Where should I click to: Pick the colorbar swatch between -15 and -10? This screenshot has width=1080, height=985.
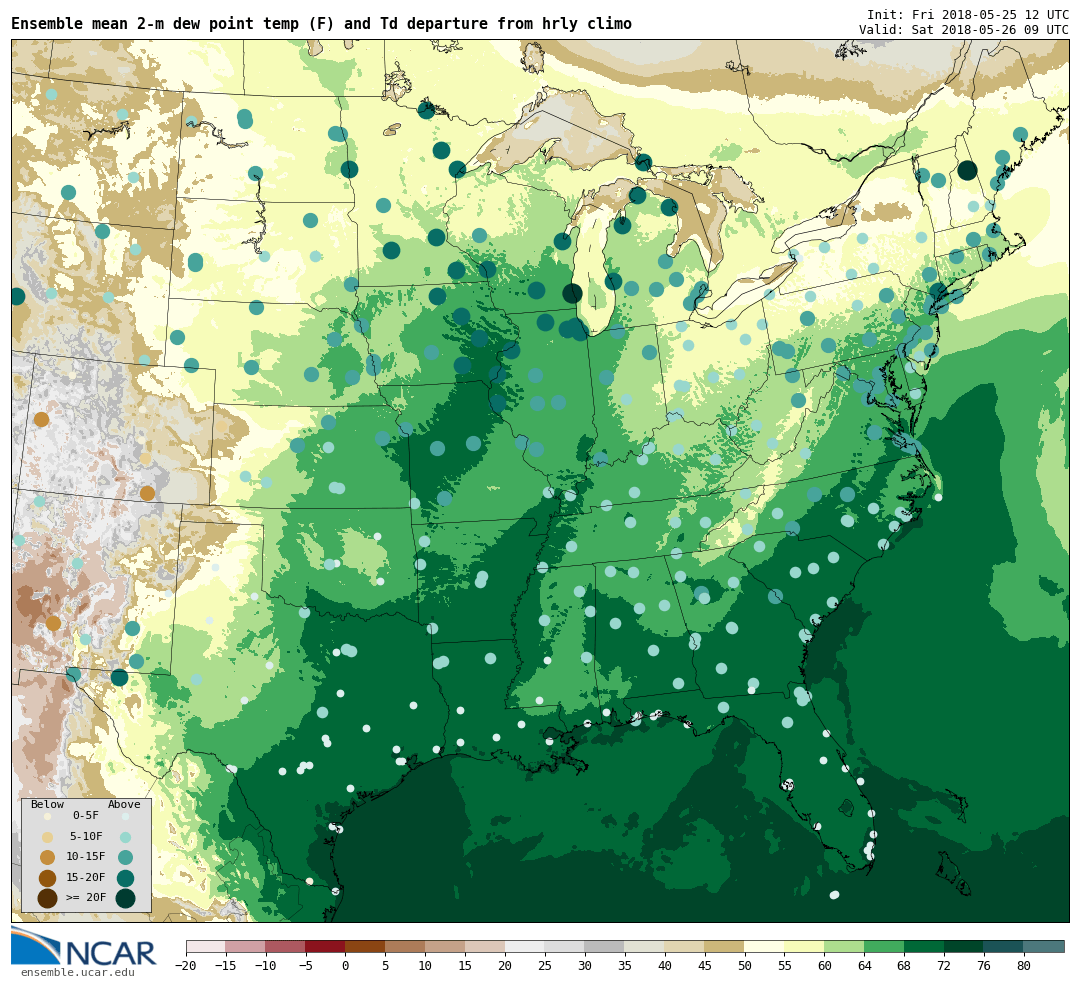point(246,946)
